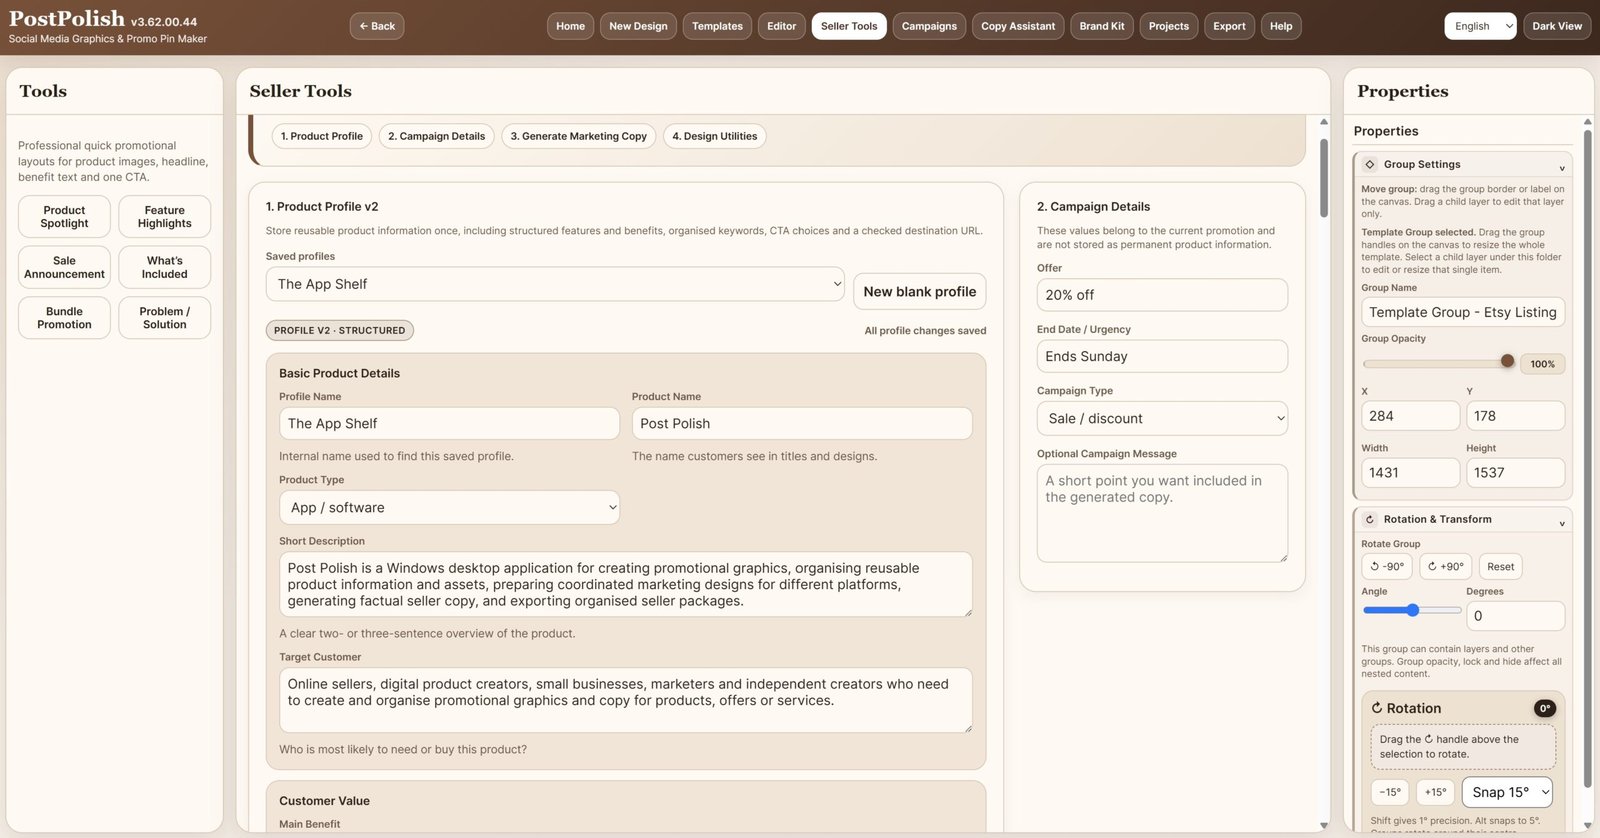Click the Product Name field
The image size is (1600, 838).
pyautogui.click(x=802, y=423)
